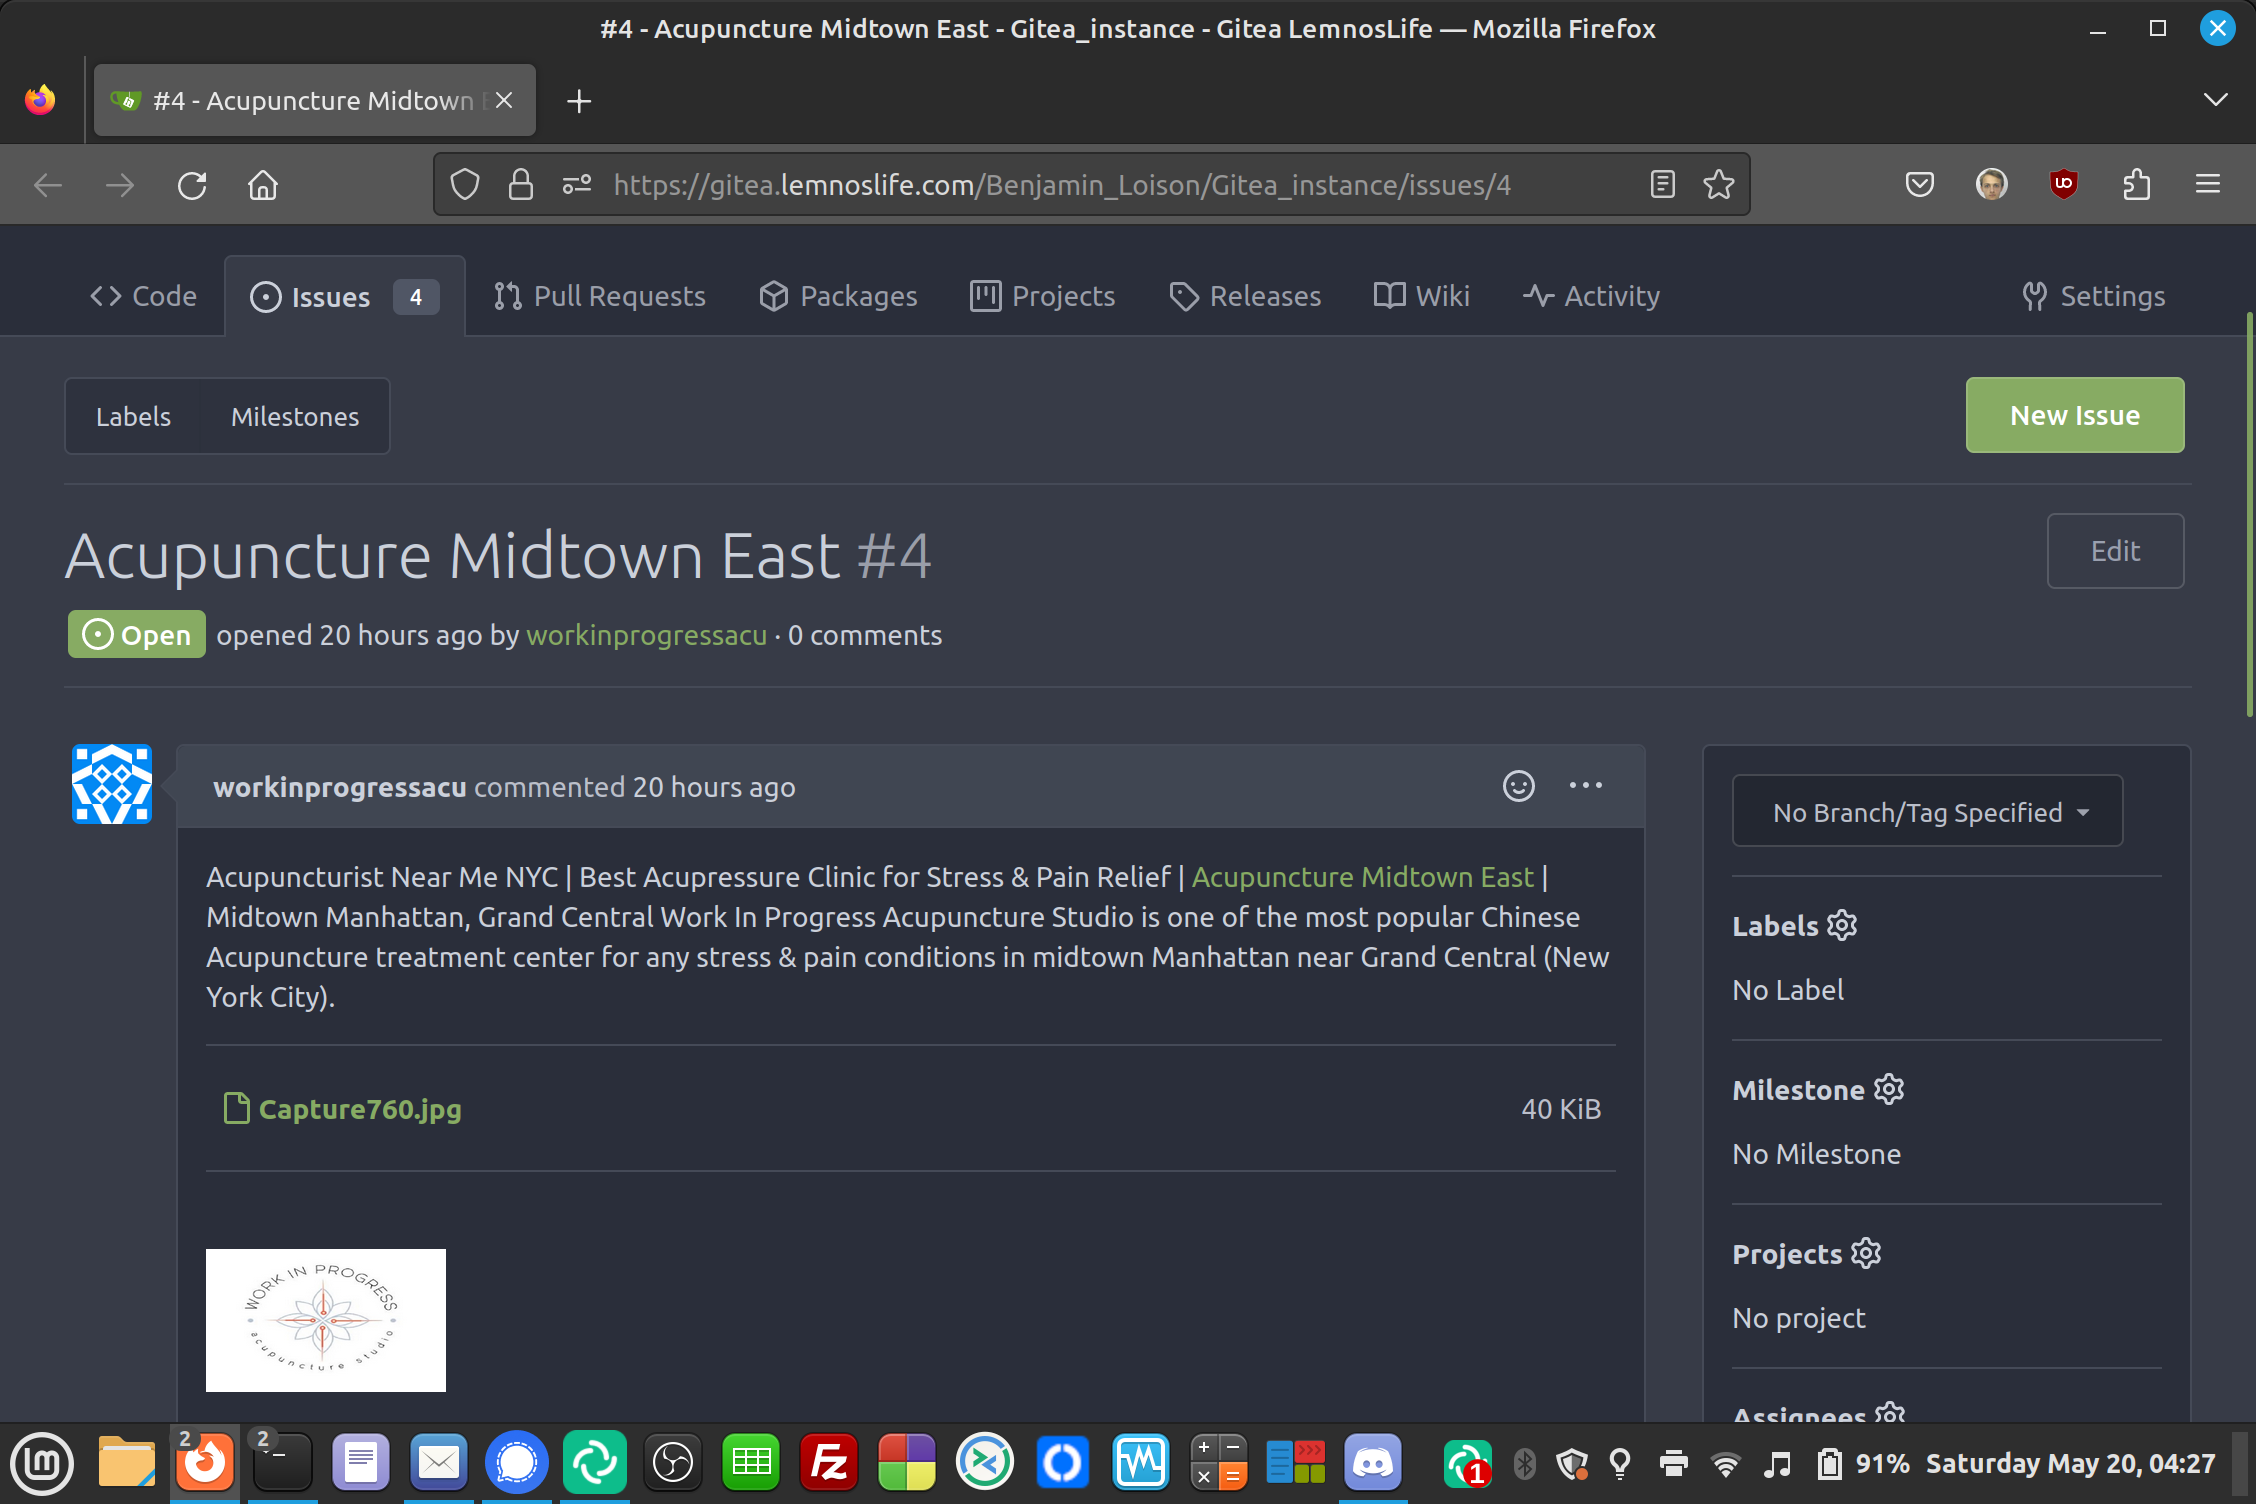Click the Work In Progress logo thumbnail
Screen dimensions: 2256x1504
326,1320
